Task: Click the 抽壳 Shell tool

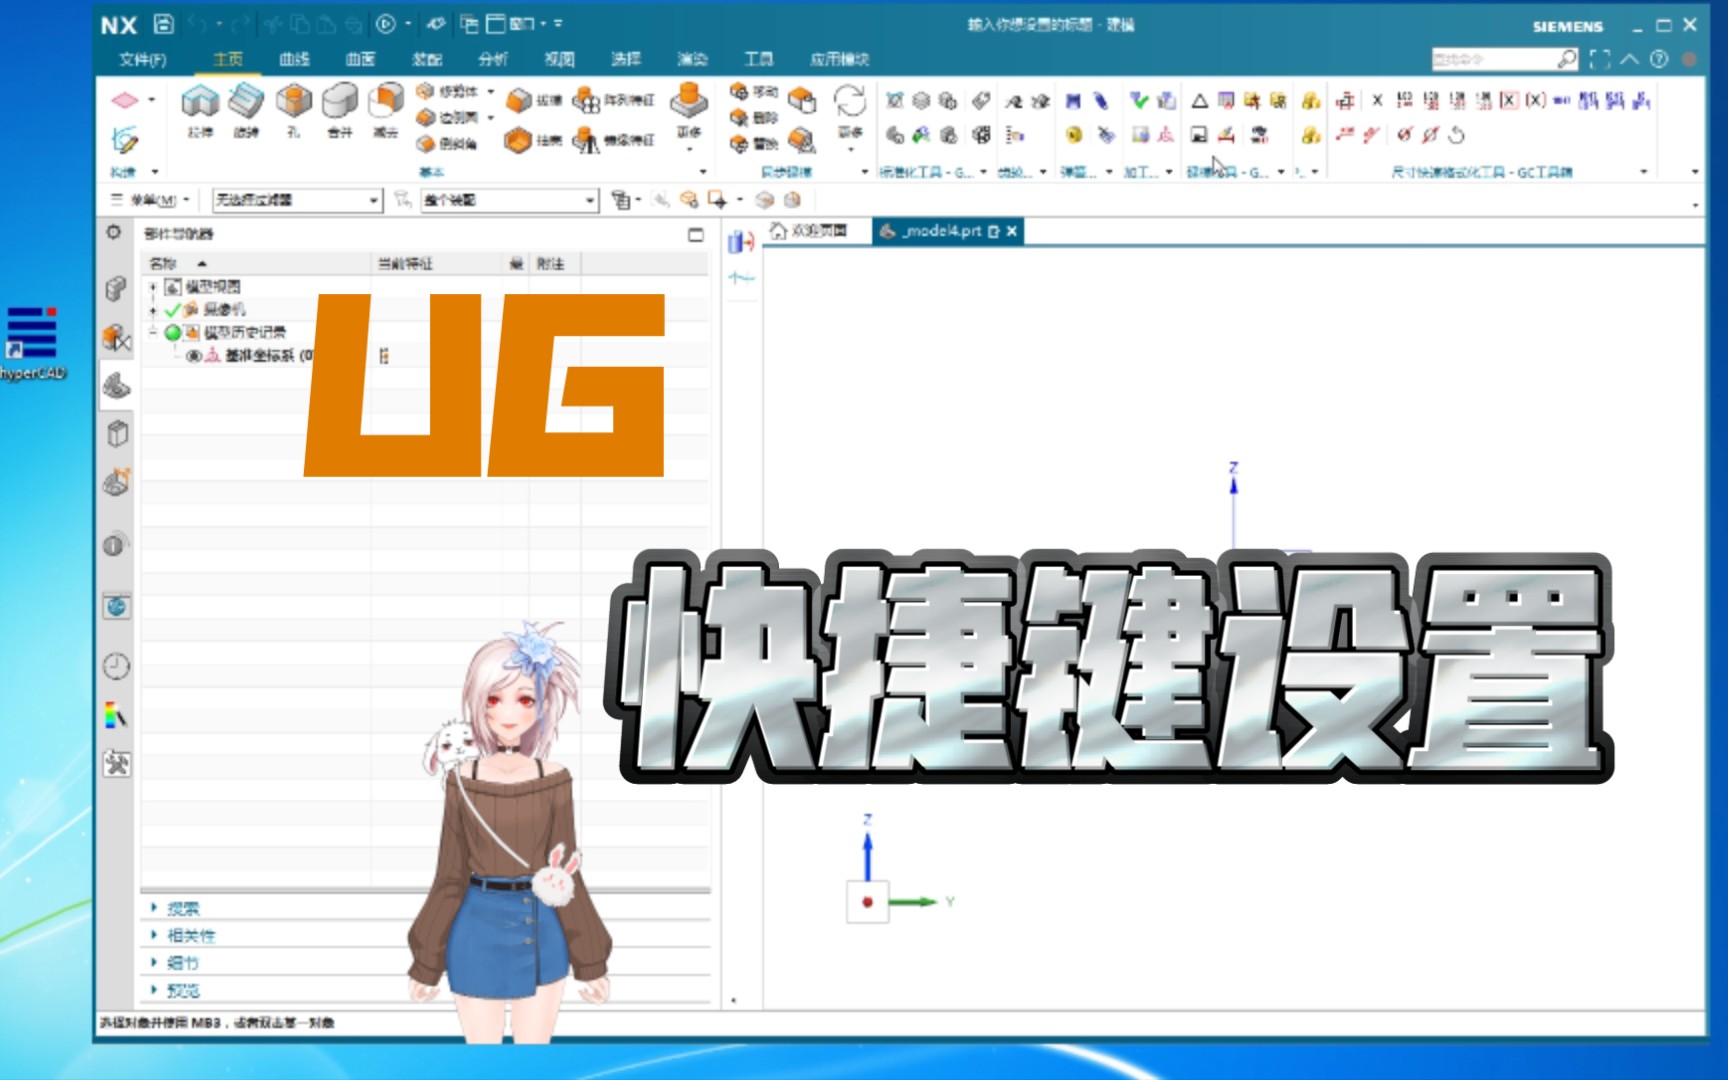Action: click(x=534, y=140)
